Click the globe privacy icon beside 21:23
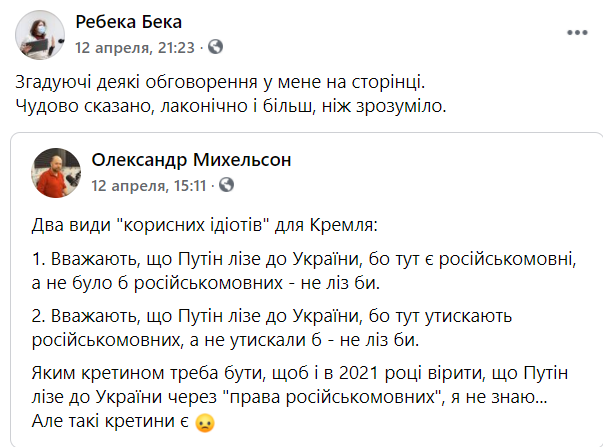Image resolution: width=603 pixels, height=447 pixels. coord(215,46)
